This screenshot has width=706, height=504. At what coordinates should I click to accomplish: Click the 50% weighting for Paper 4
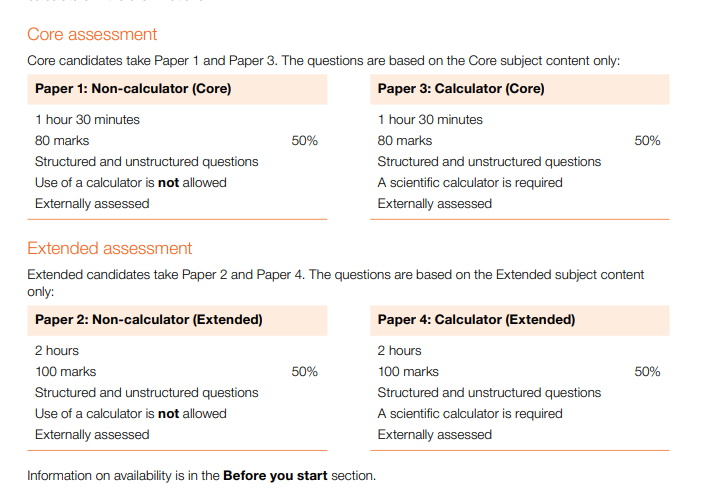[647, 372]
